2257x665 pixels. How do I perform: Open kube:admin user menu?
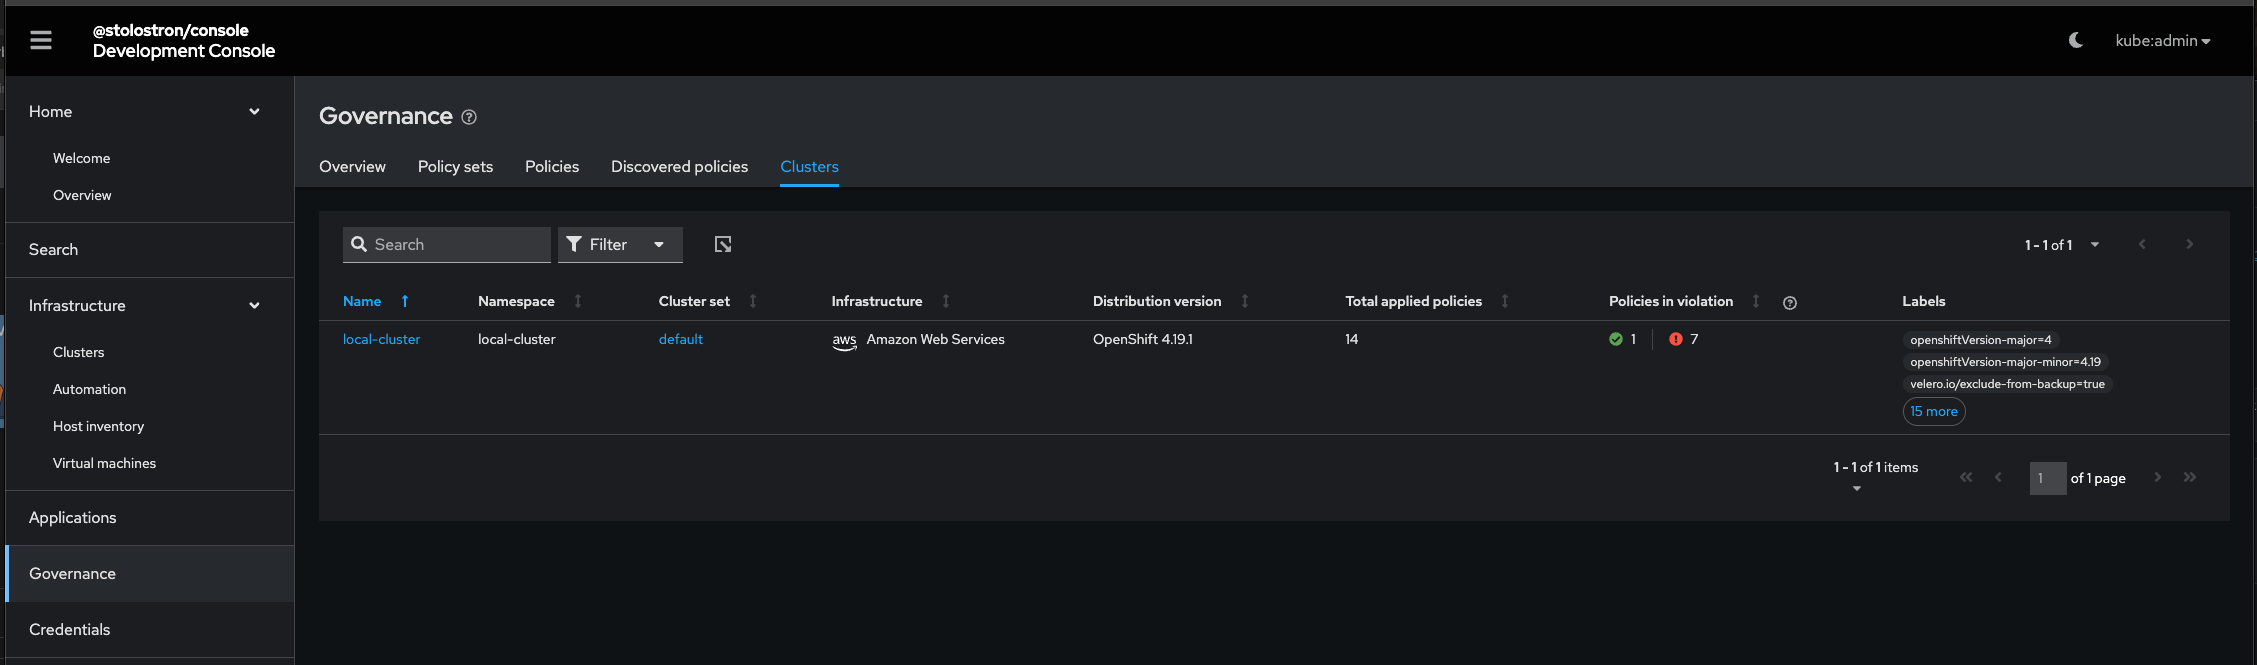[2162, 41]
